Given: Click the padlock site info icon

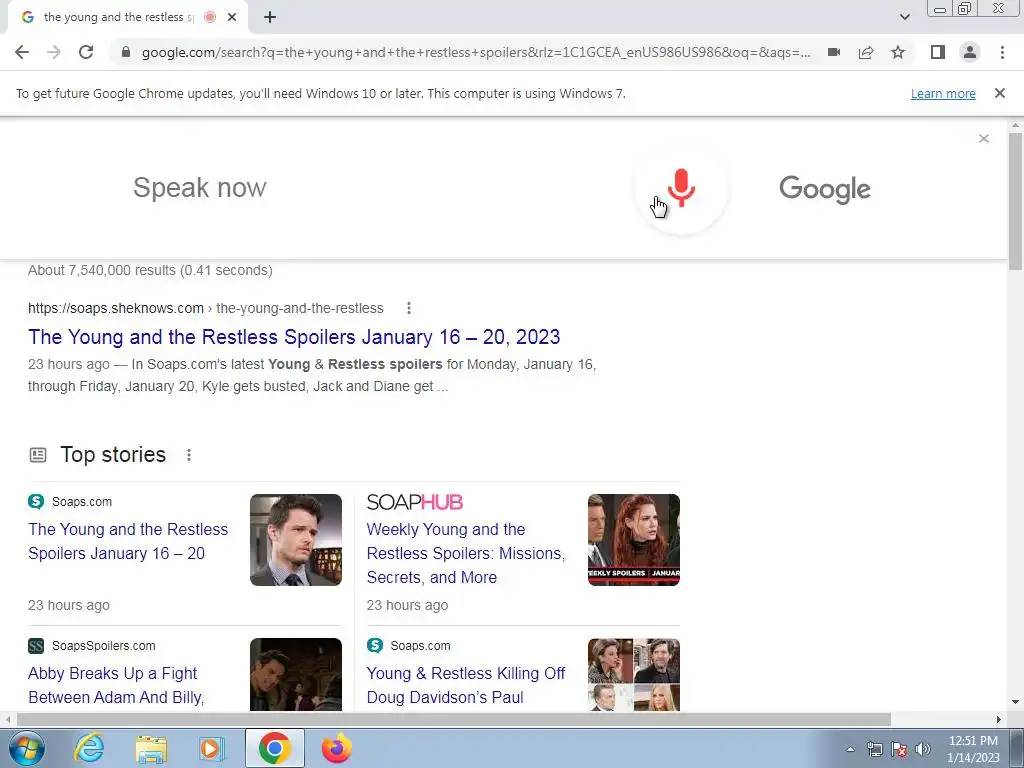Looking at the screenshot, I should pos(126,52).
